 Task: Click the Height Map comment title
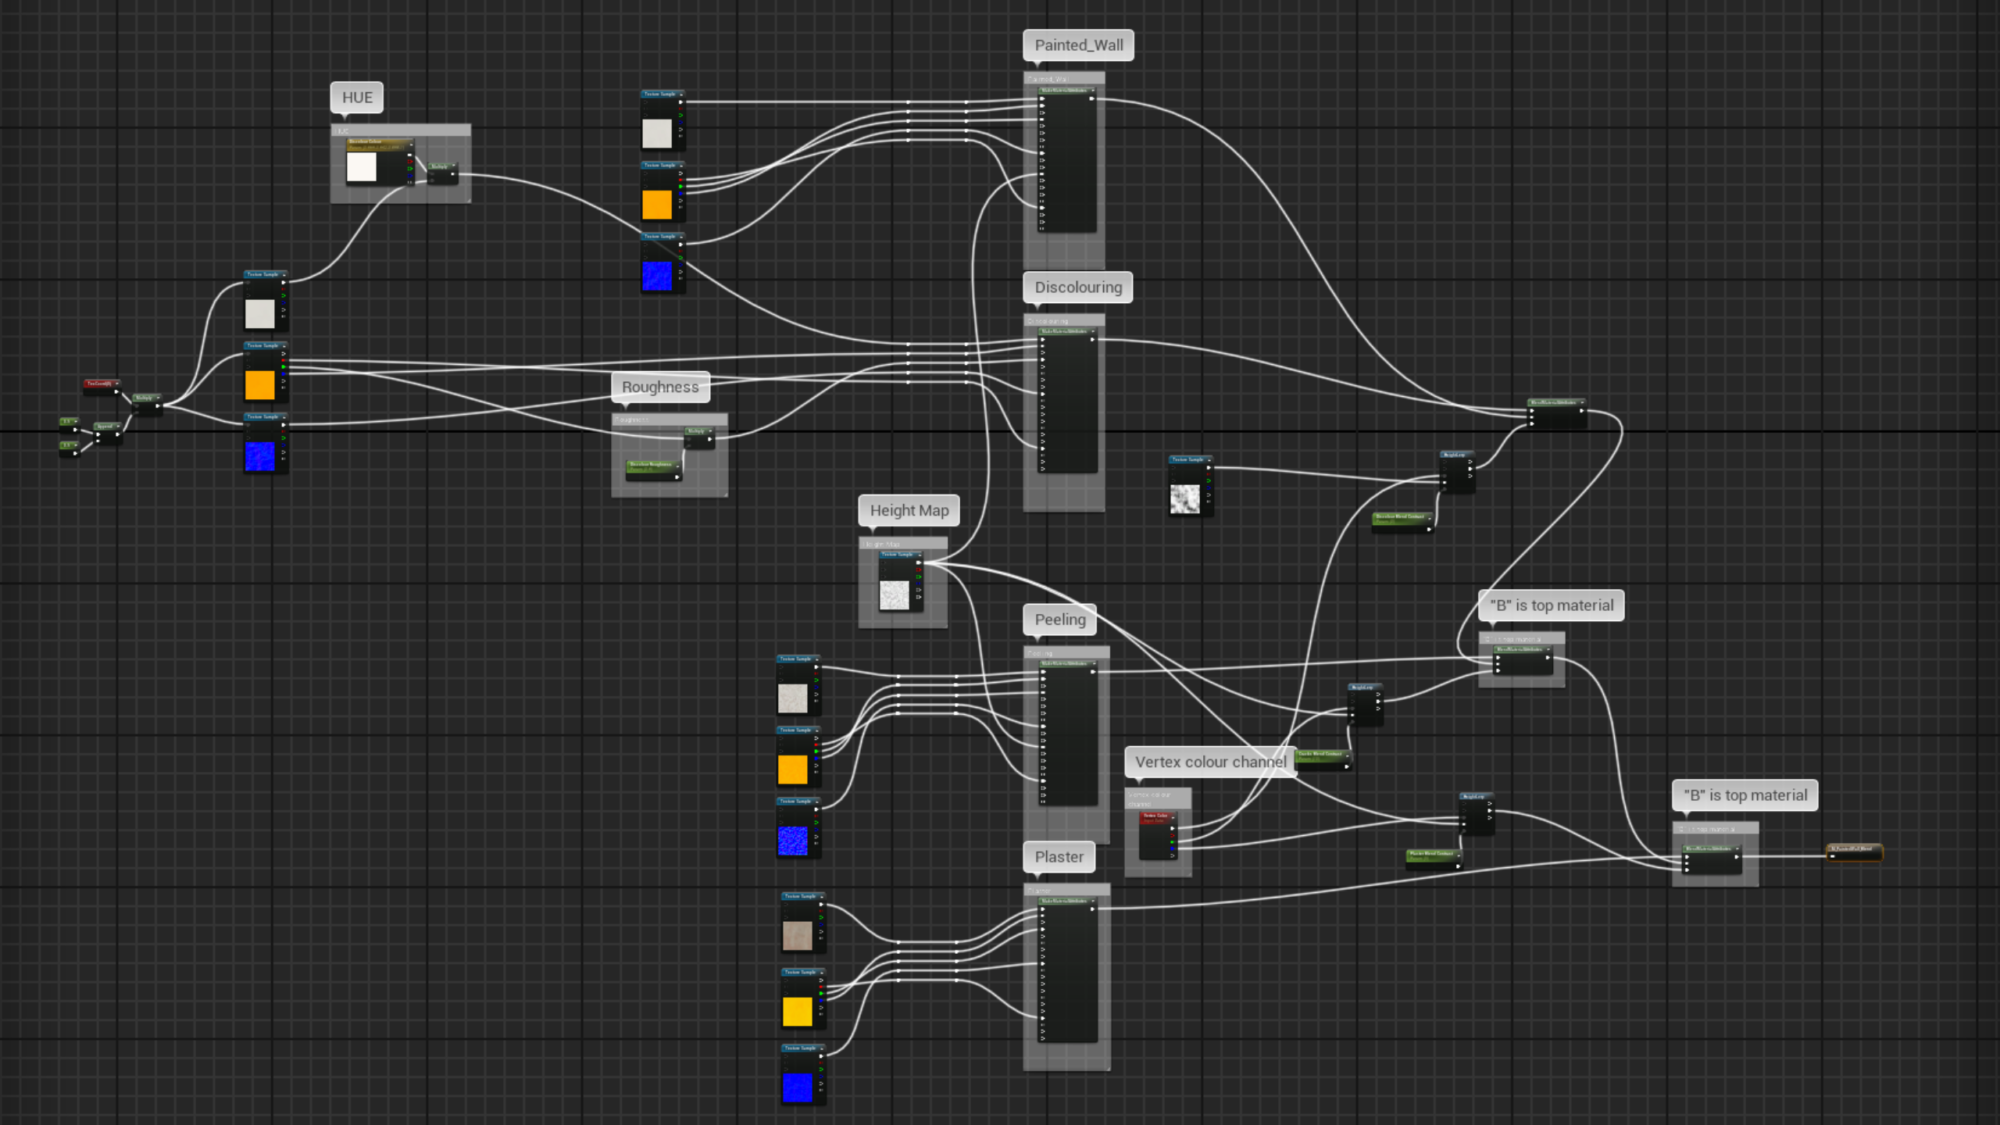(x=908, y=510)
